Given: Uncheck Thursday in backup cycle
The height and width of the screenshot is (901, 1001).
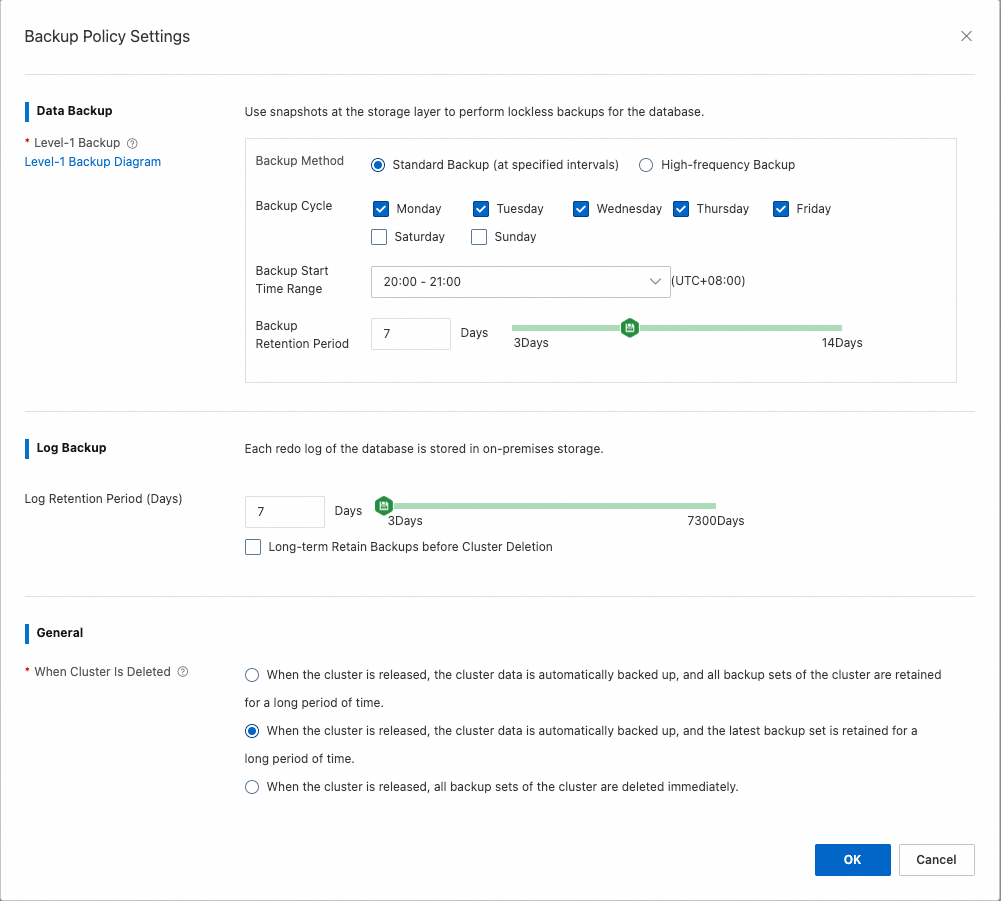Looking at the screenshot, I should (681, 209).
